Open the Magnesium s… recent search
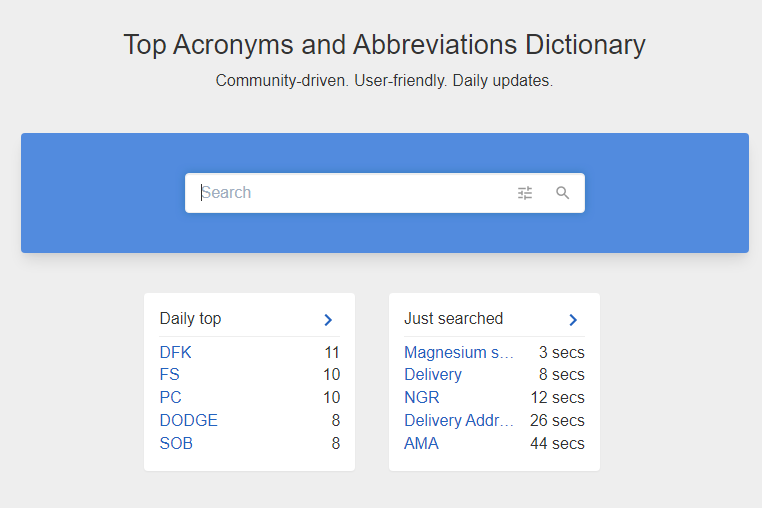This screenshot has width=762, height=508. click(459, 352)
